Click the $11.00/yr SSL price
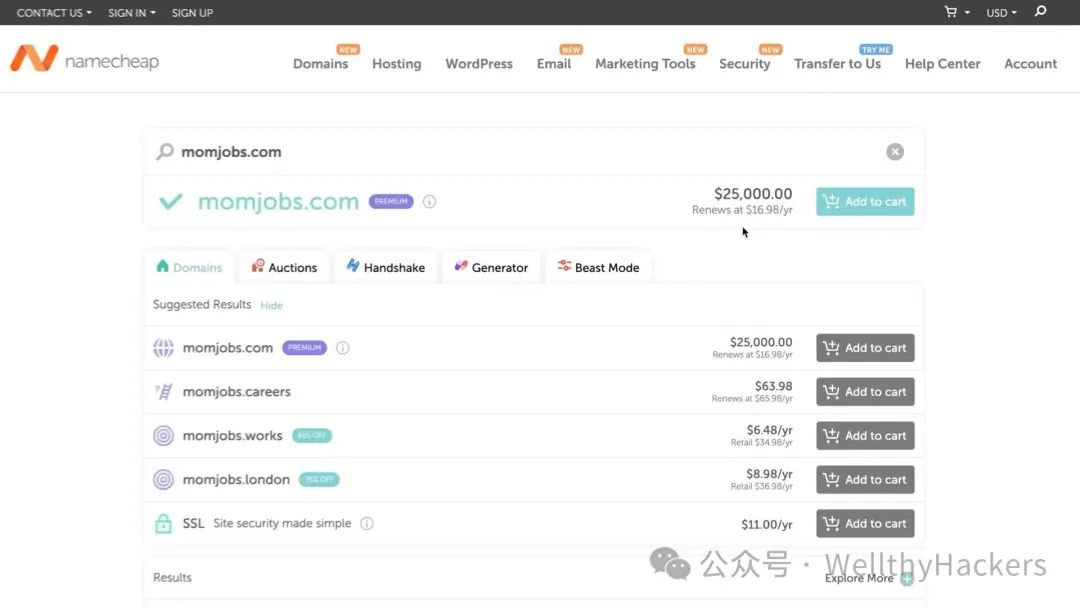The height and width of the screenshot is (608, 1080). (x=767, y=525)
